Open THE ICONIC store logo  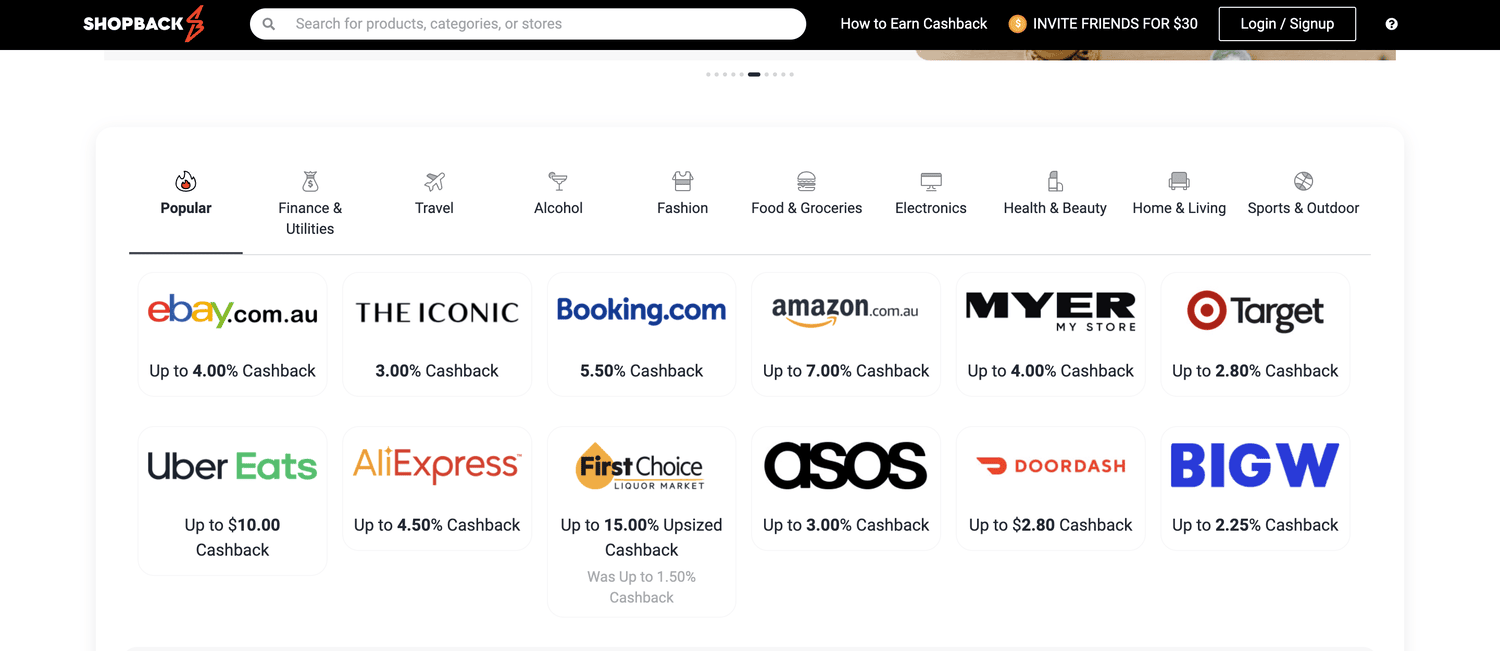tap(437, 312)
